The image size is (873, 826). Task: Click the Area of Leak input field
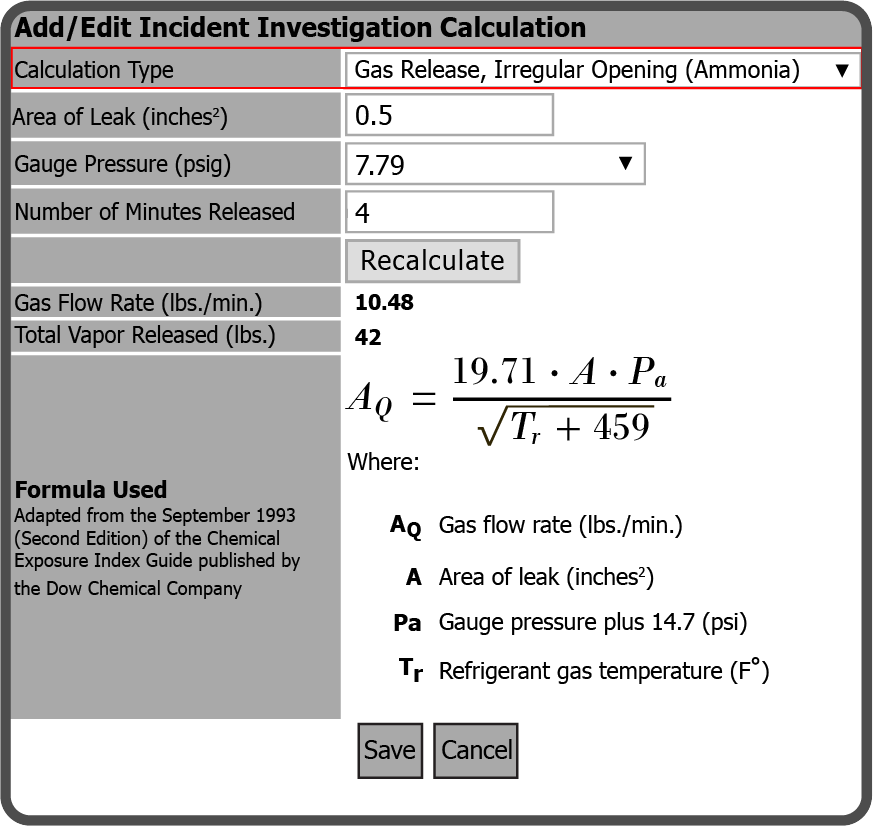point(449,115)
